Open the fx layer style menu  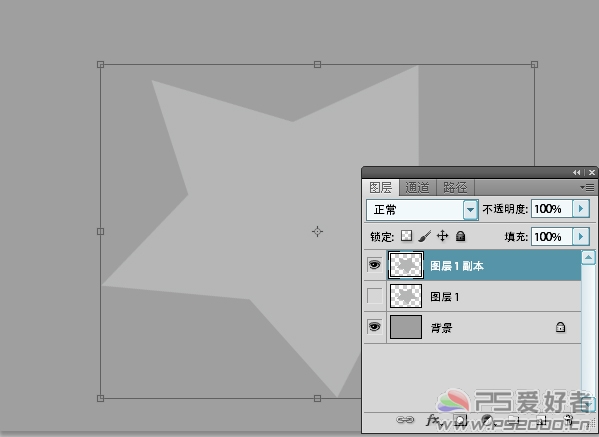[x=433, y=420]
